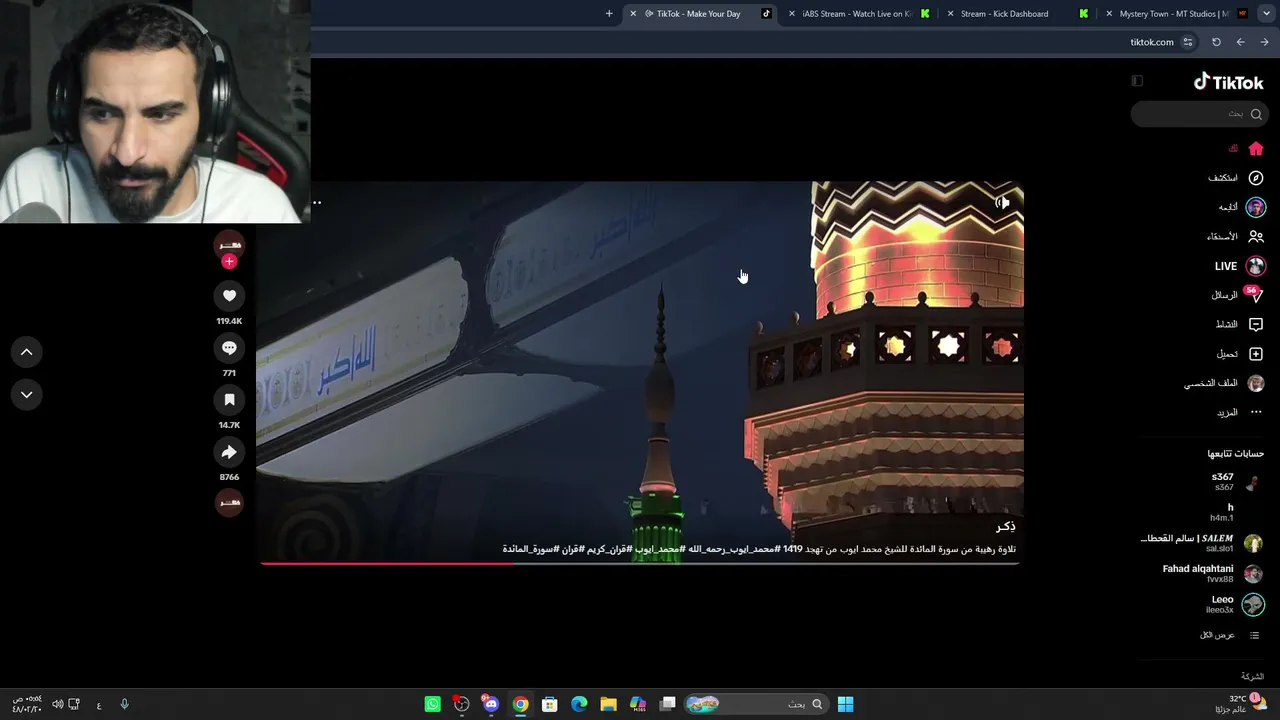Mute the video with the speaker icon
Screen dimensions: 1280x720
tap(1002, 202)
